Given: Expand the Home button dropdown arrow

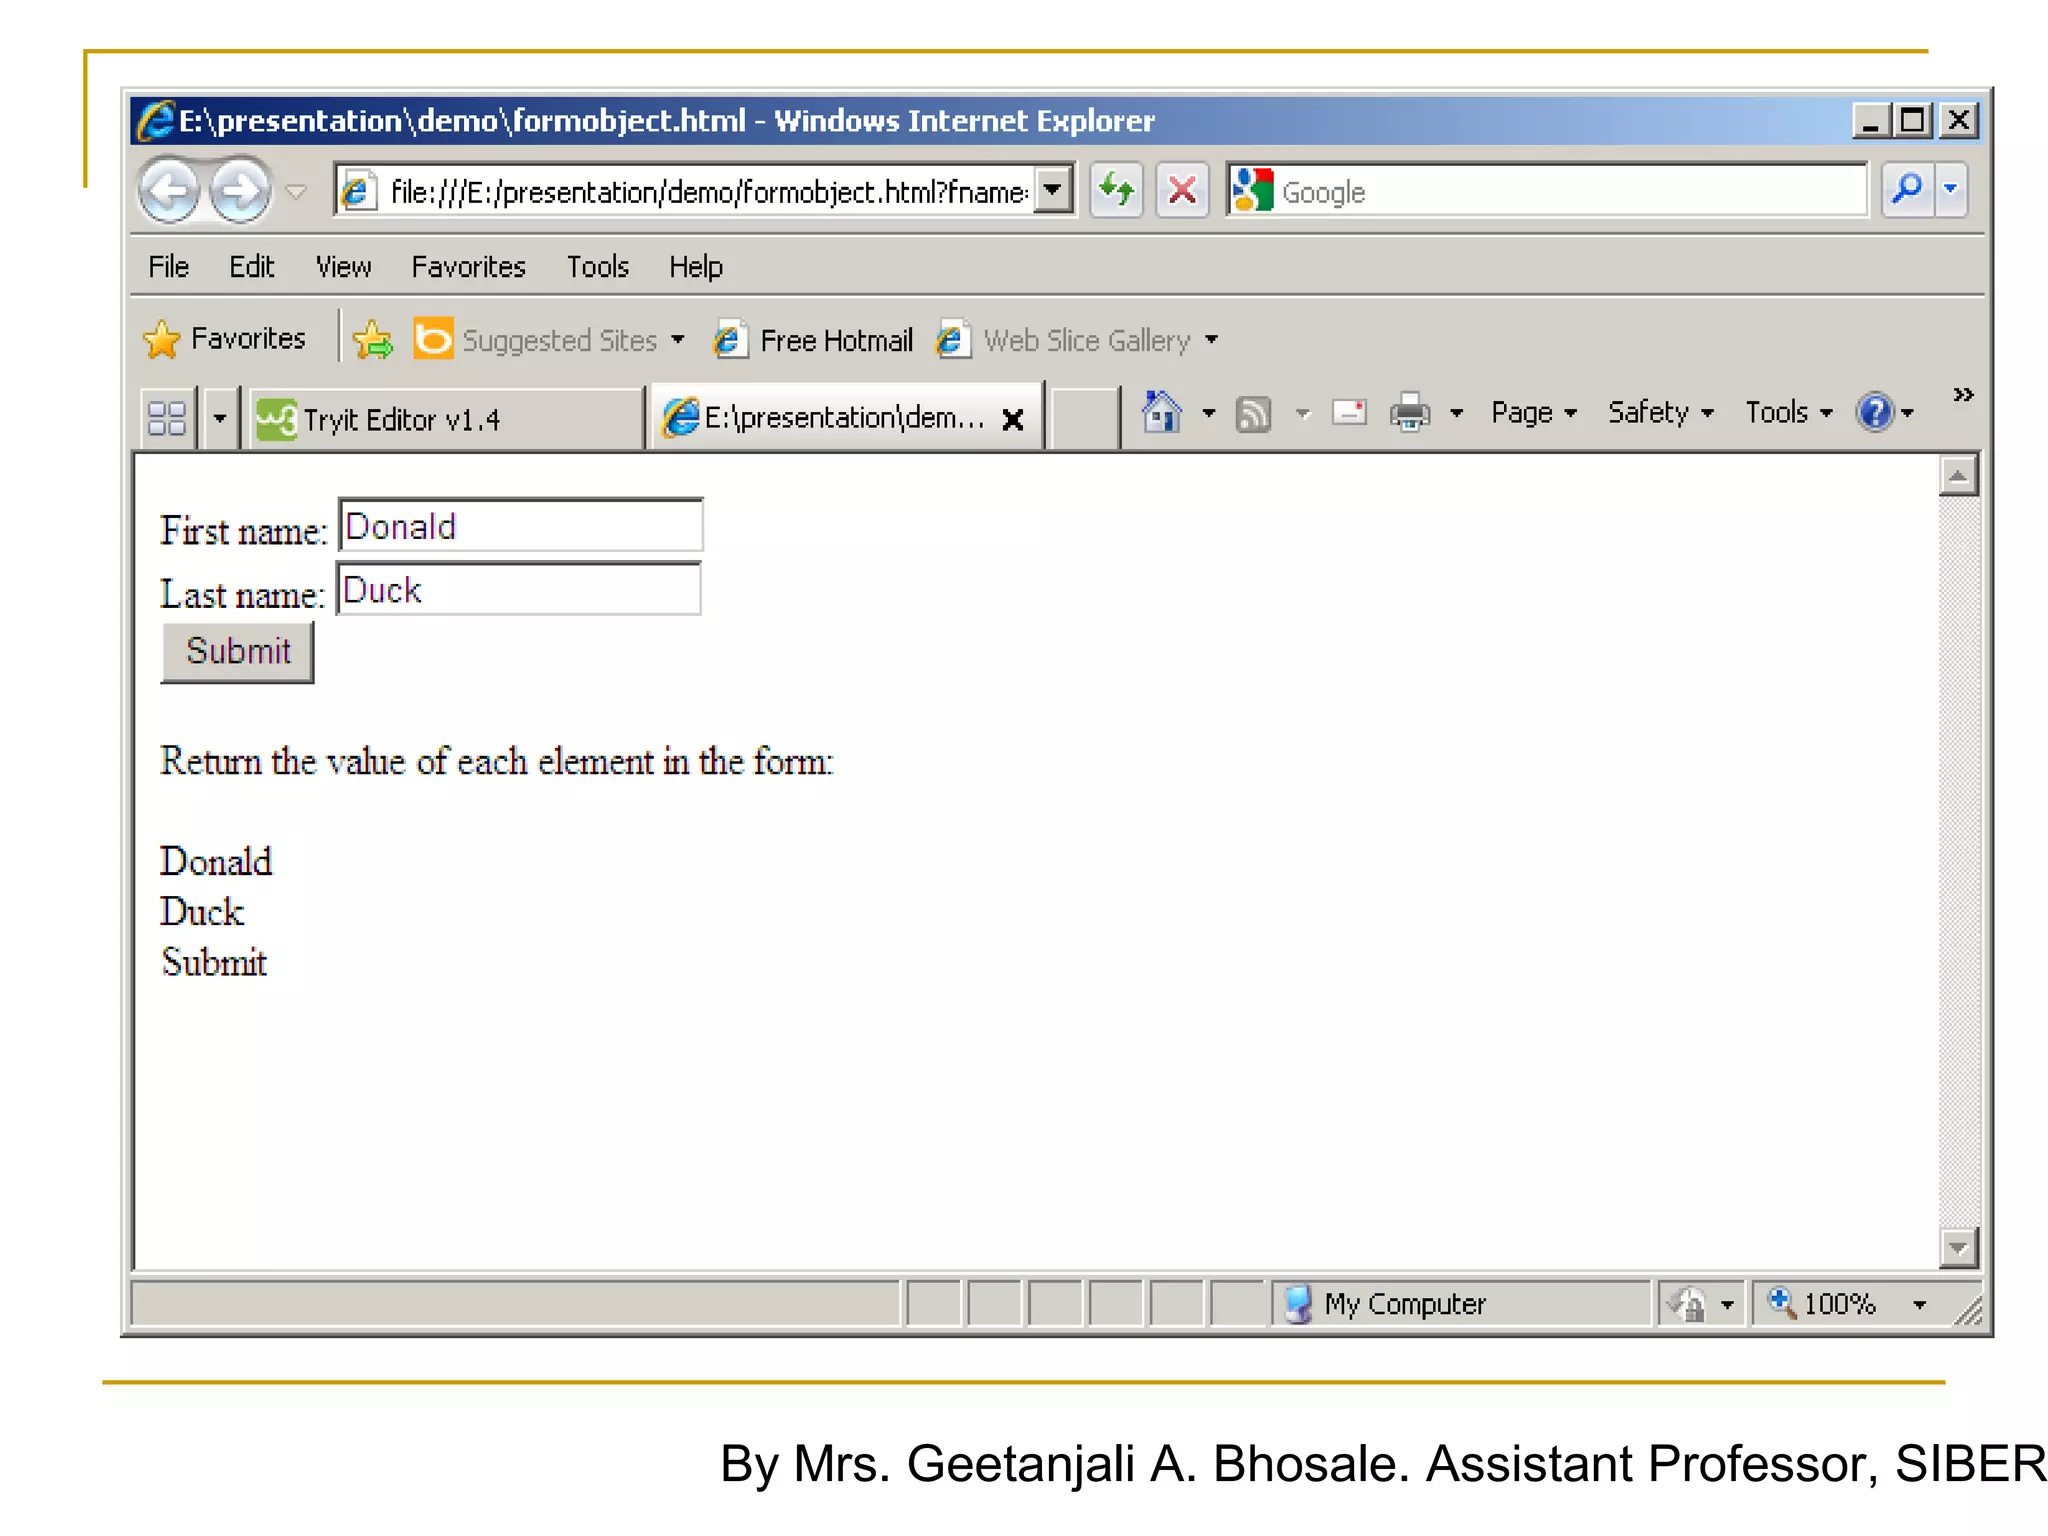Looking at the screenshot, I should click(x=1208, y=412).
